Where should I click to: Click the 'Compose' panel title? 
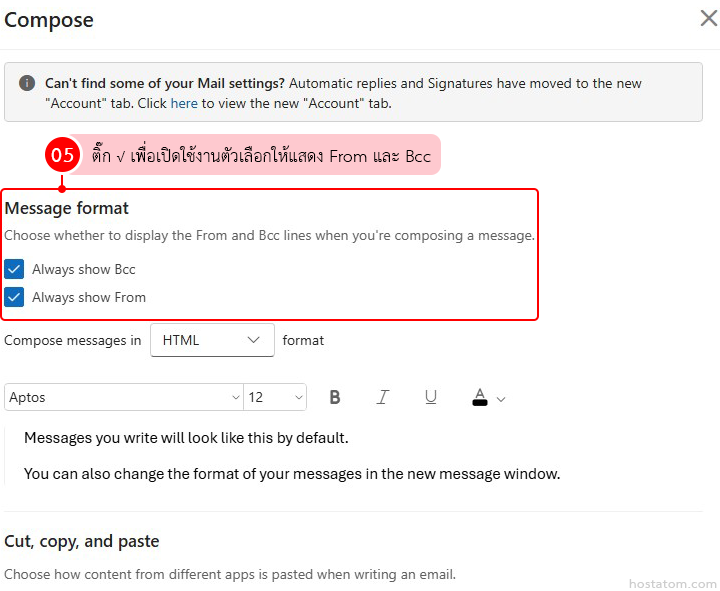[x=49, y=20]
